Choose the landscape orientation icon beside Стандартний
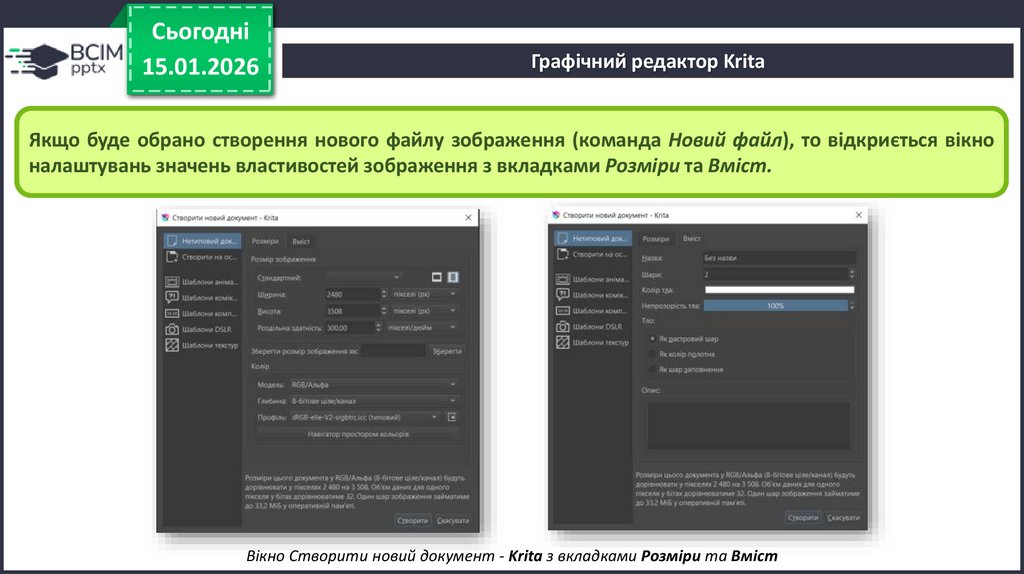This screenshot has width=1024, height=574. click(x=437, y=278)
